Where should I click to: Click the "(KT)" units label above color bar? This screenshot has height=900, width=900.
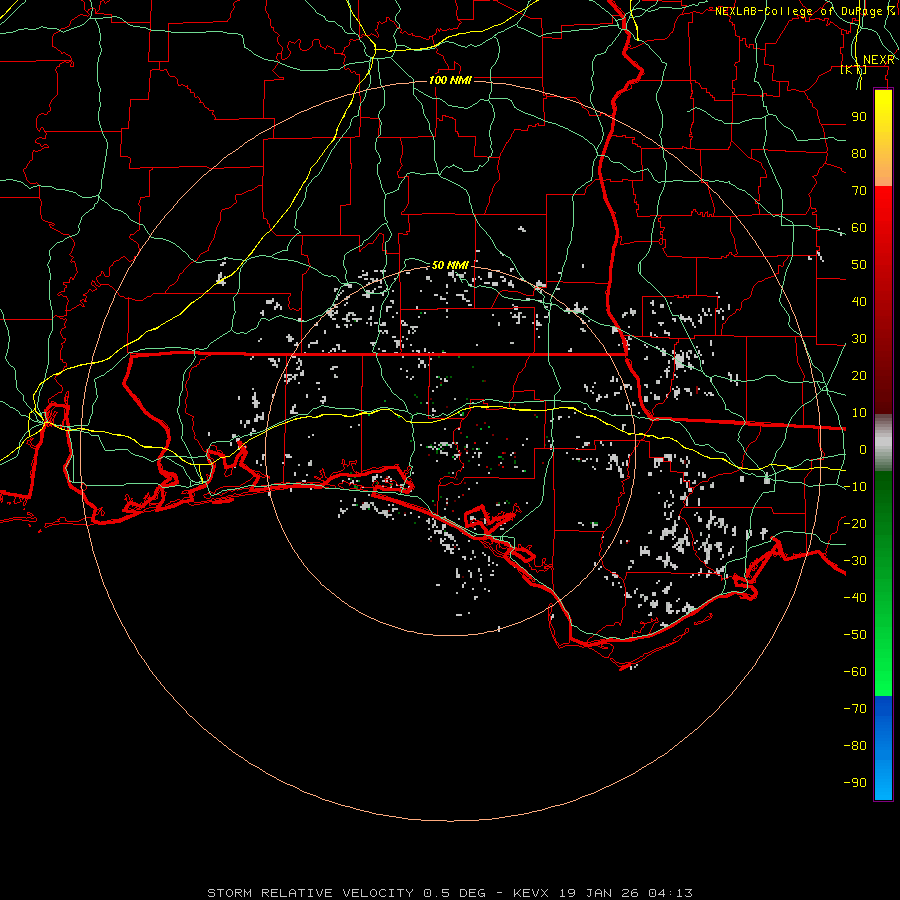(x=854, y=69)
